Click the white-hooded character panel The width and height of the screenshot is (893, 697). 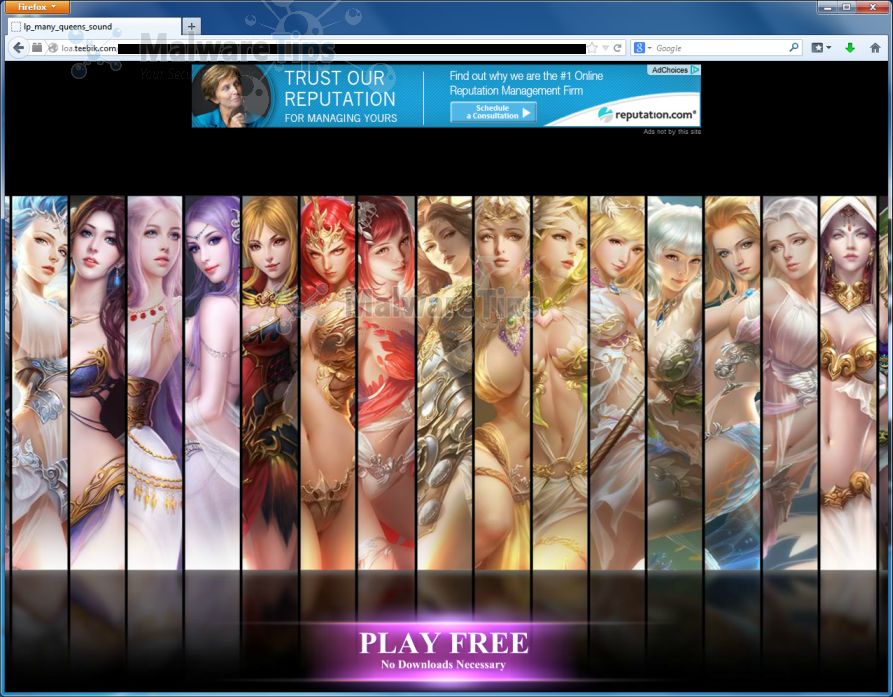(848, 383)
